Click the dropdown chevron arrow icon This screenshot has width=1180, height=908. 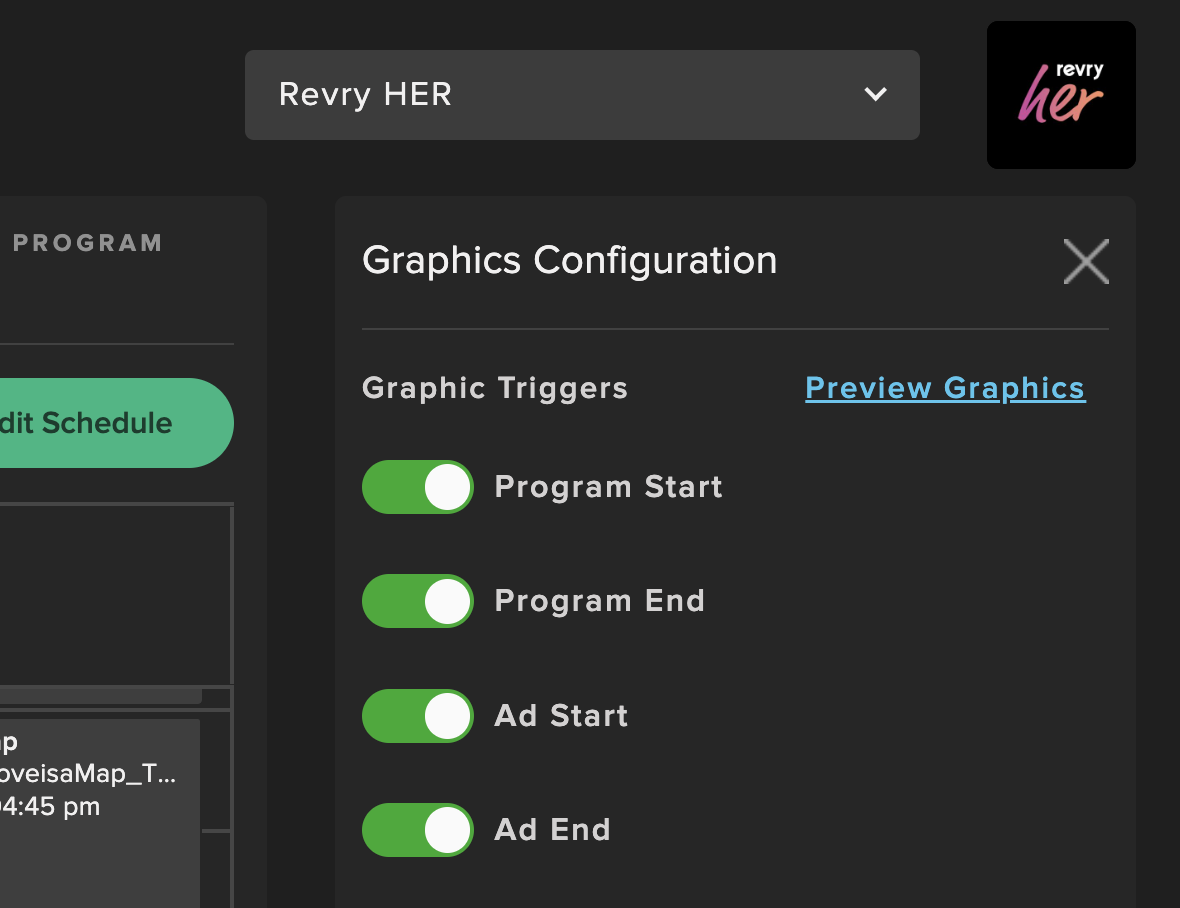(875, 95)
